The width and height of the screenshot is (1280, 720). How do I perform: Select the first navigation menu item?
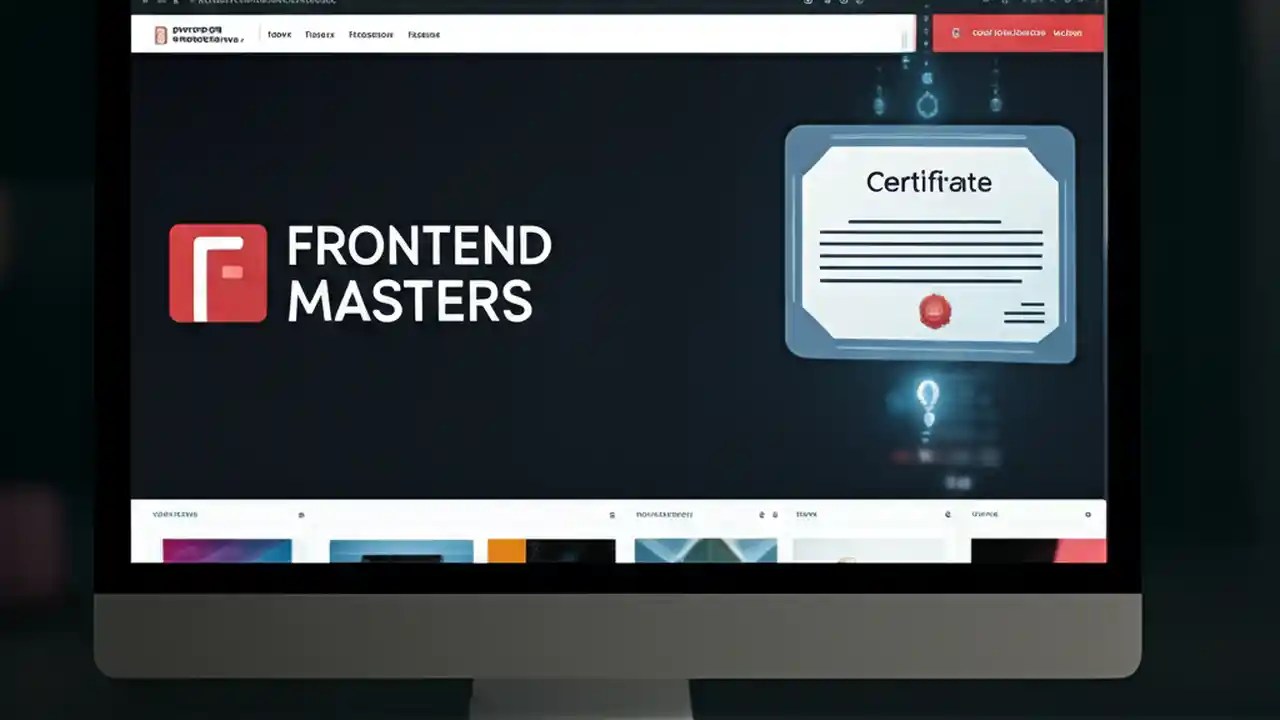[x=279, y=34]
